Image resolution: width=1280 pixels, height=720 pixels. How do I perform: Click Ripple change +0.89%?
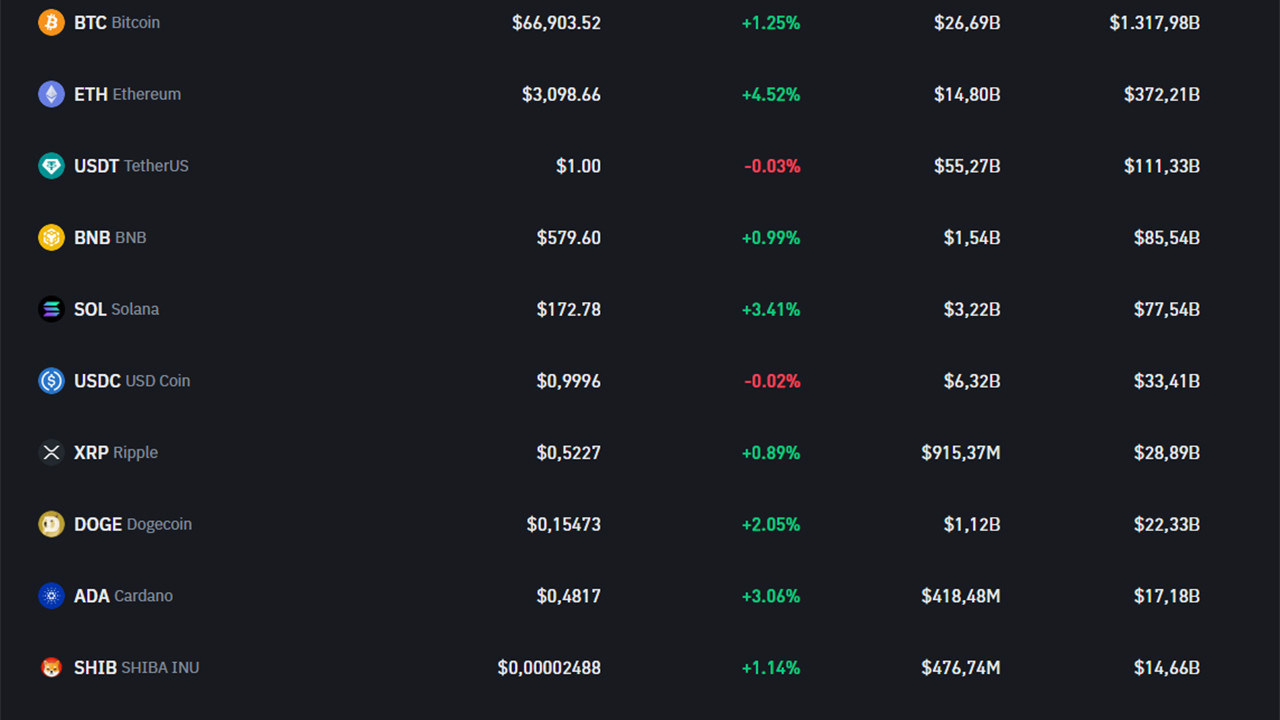(x=771, y=452)
